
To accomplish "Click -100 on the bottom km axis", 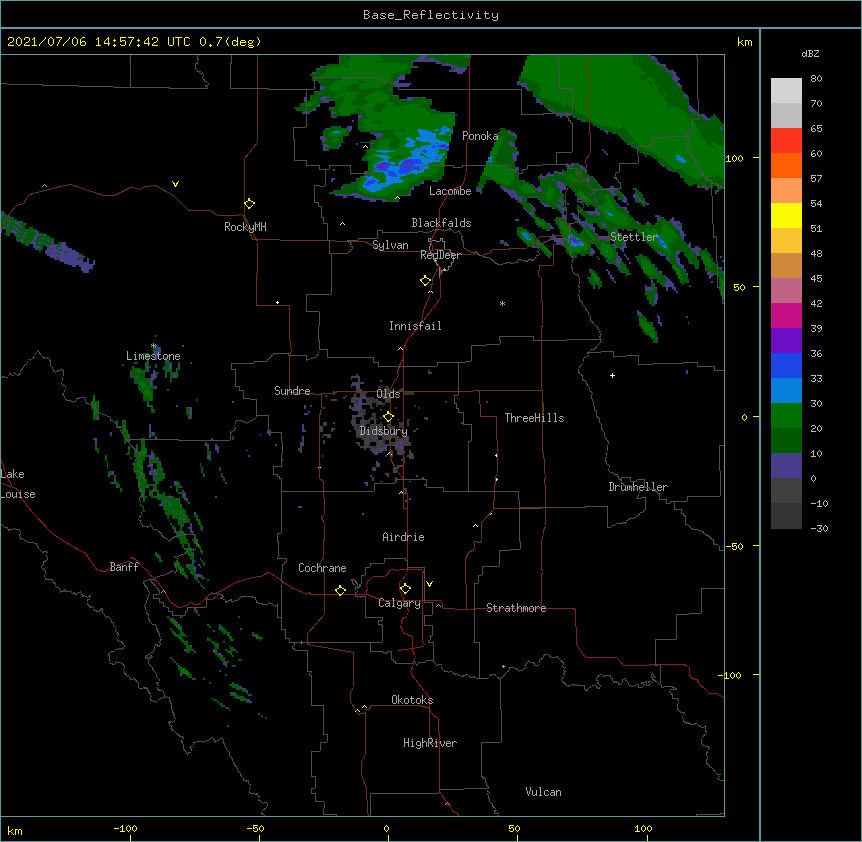I will pos(125,829).
